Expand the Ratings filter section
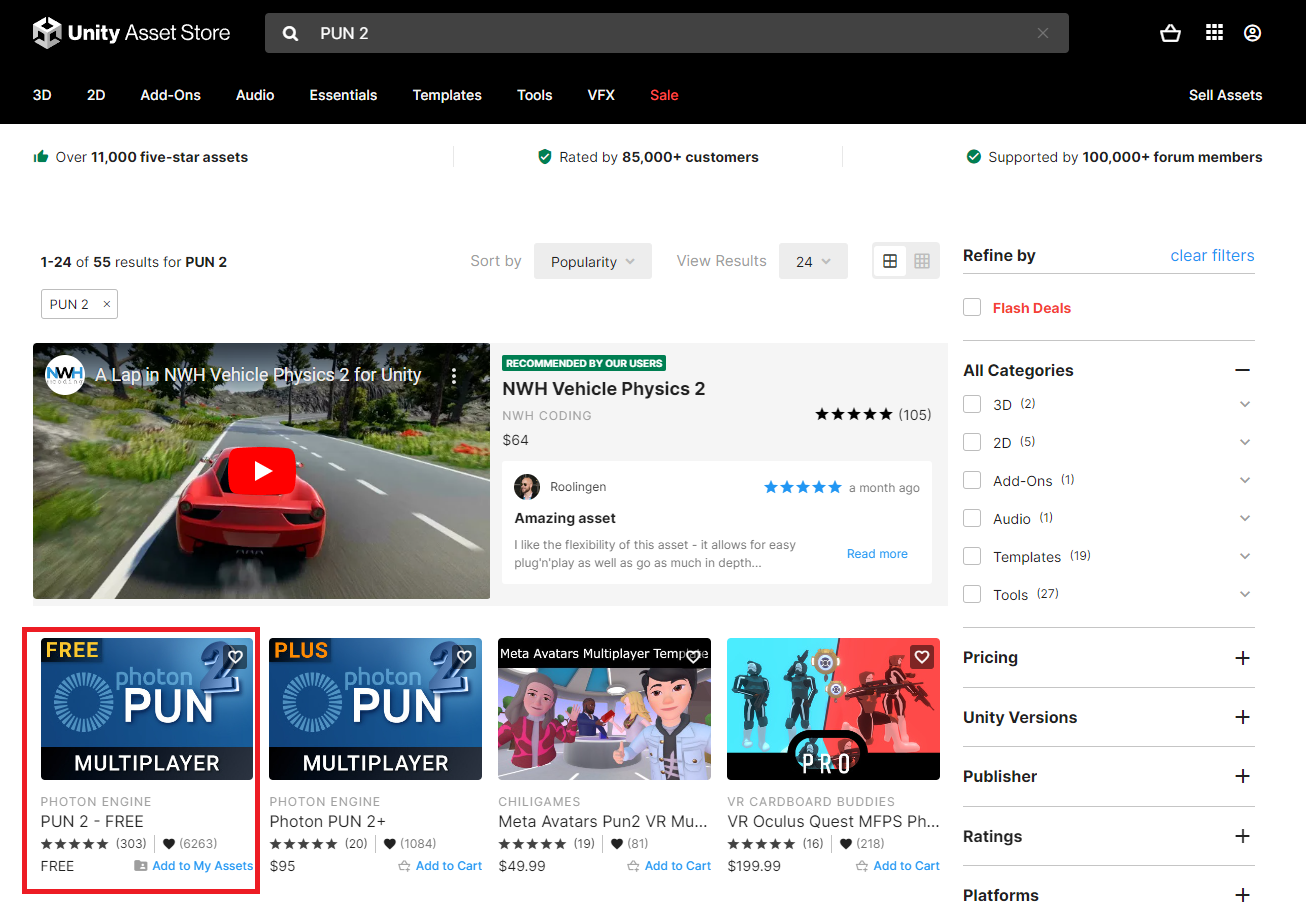 [x=1243, y=836]
